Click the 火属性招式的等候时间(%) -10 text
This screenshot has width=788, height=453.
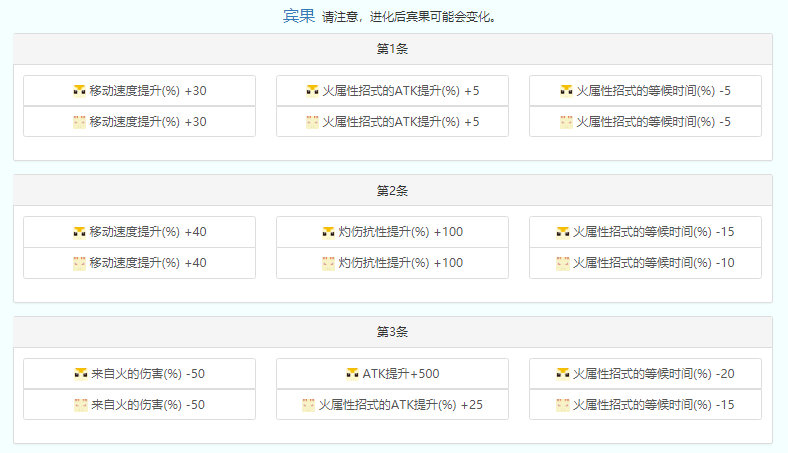[653, 263]
